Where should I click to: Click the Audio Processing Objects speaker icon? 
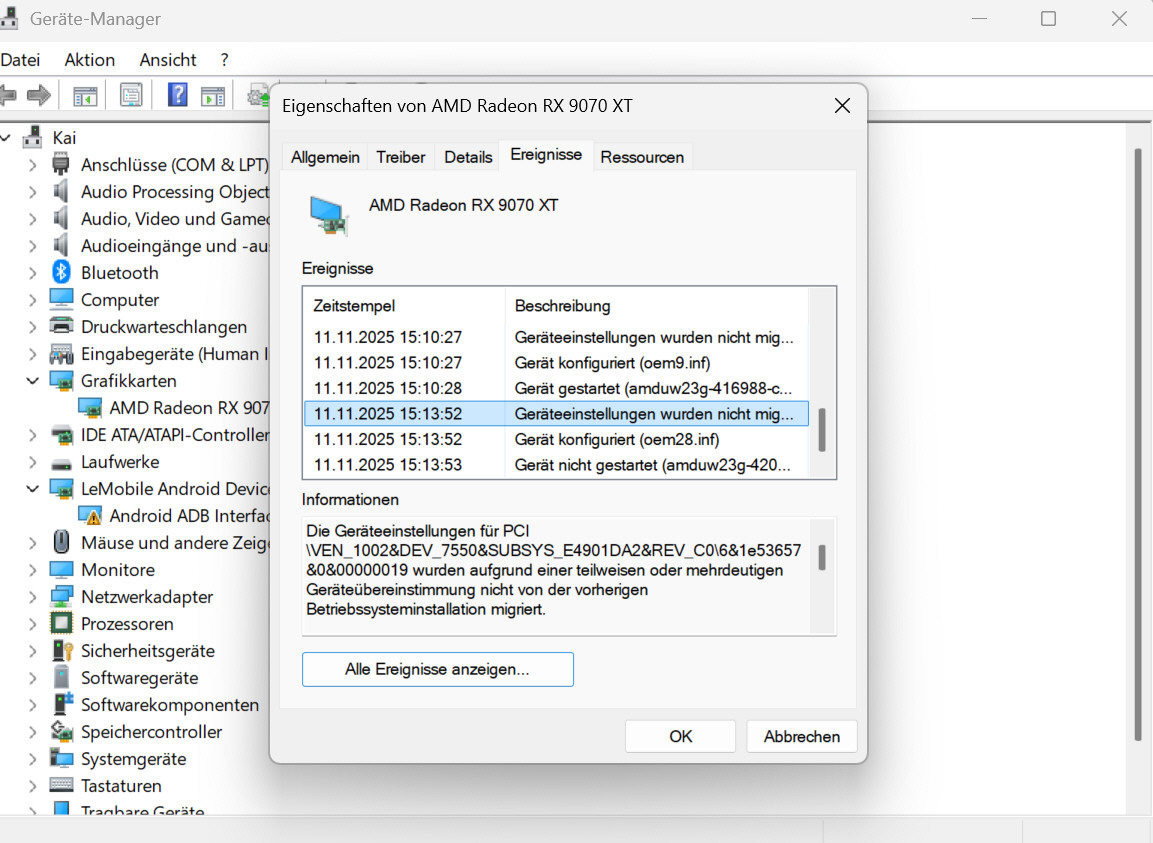pyautogui.click(x=61, y=191)
